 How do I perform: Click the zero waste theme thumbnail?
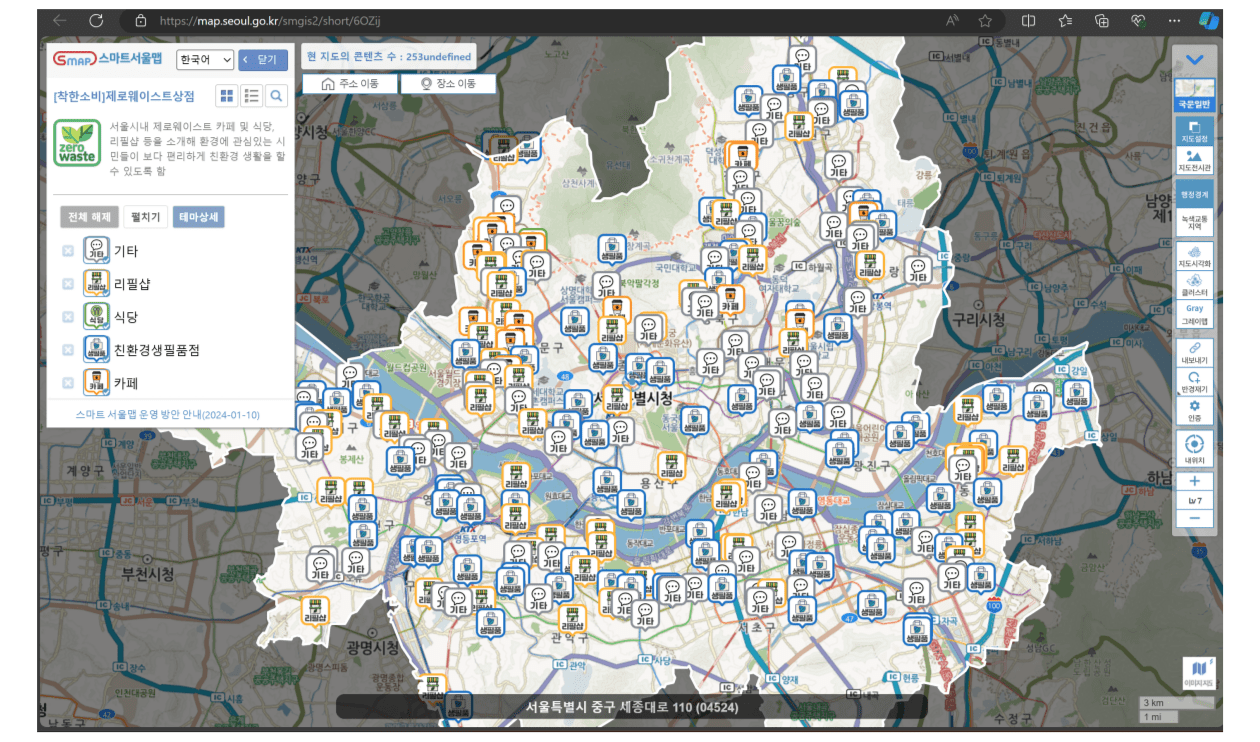[77, 142]
